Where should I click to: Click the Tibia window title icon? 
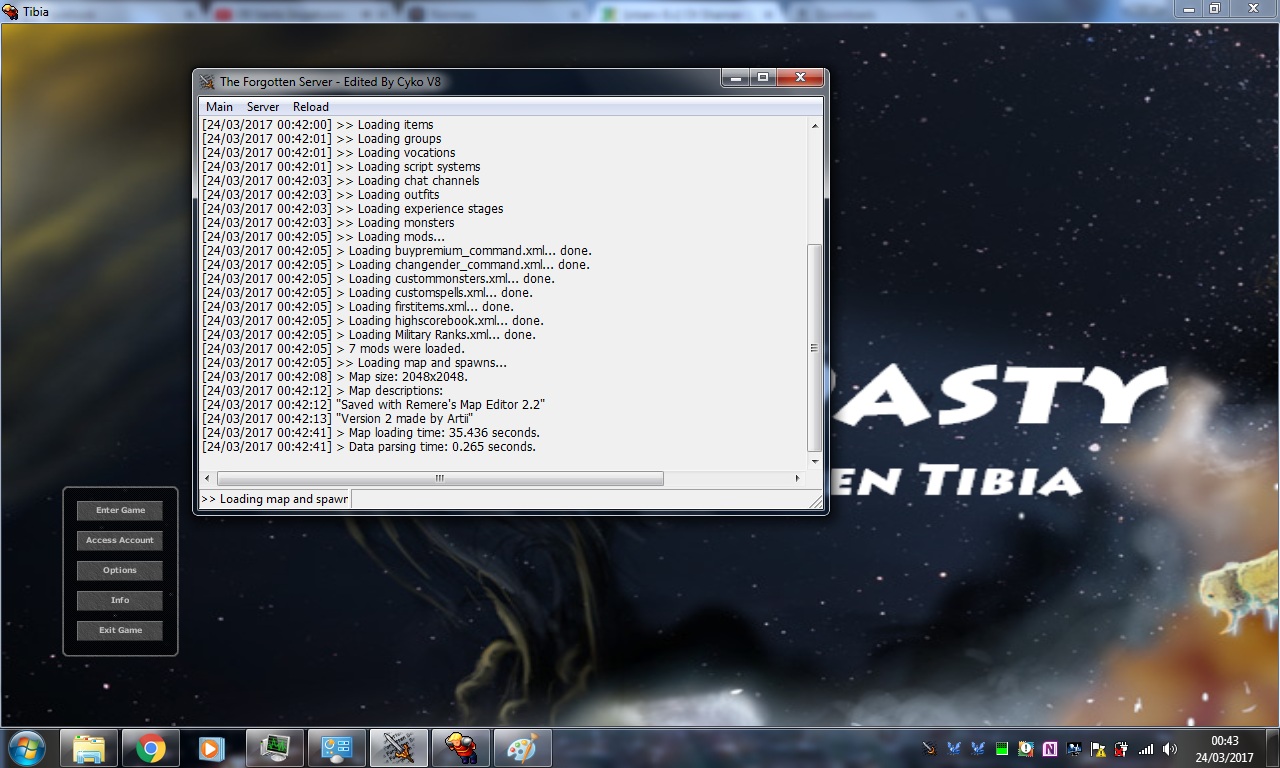(x=11, y=12)
